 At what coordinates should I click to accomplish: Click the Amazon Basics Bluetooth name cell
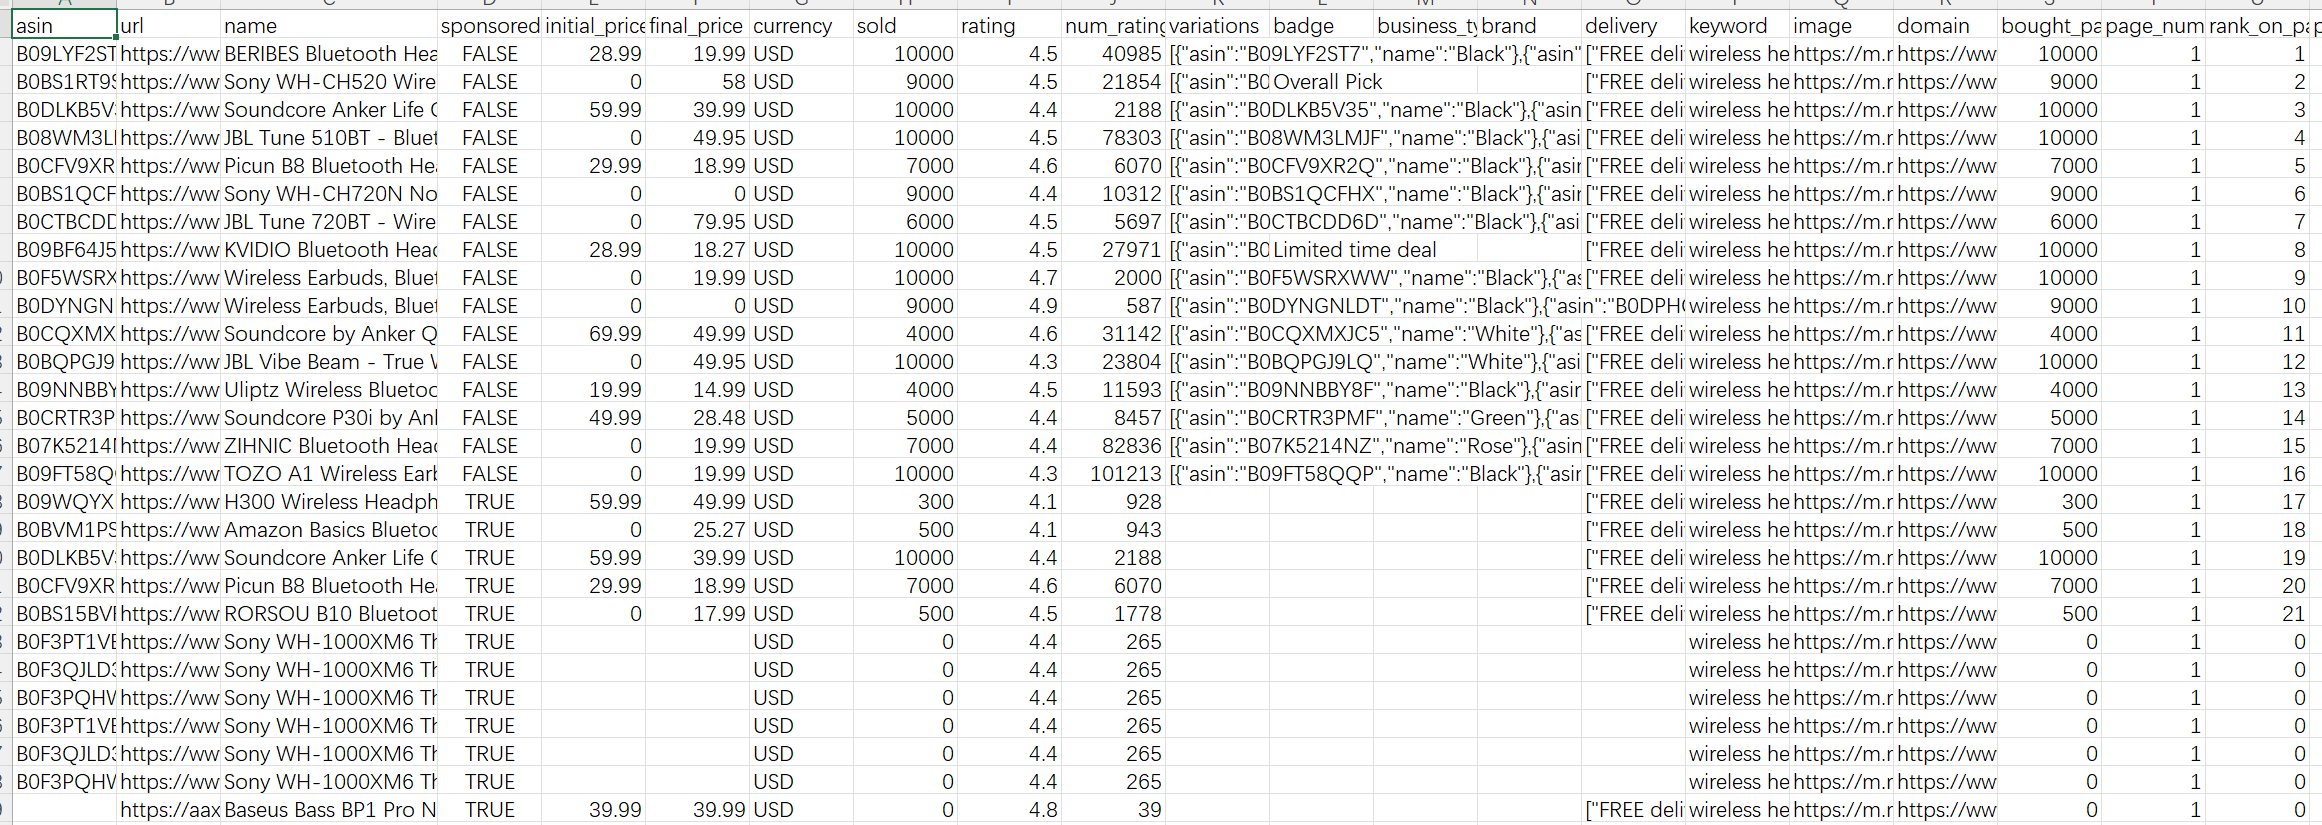point(329,529)
